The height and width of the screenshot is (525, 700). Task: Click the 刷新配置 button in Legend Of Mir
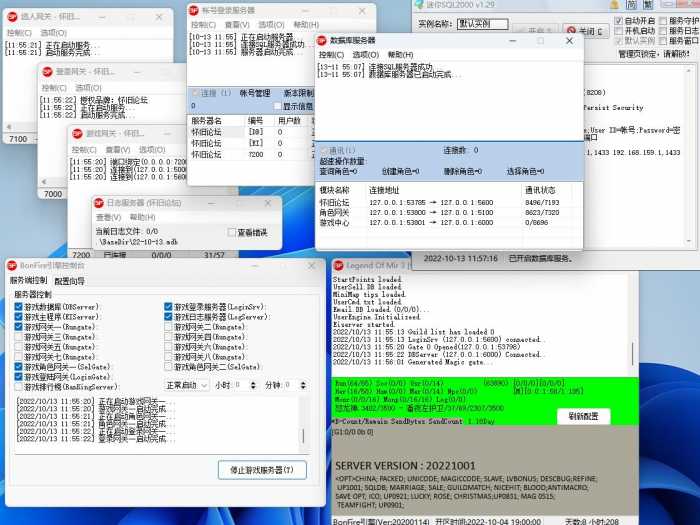pos(583,416)
